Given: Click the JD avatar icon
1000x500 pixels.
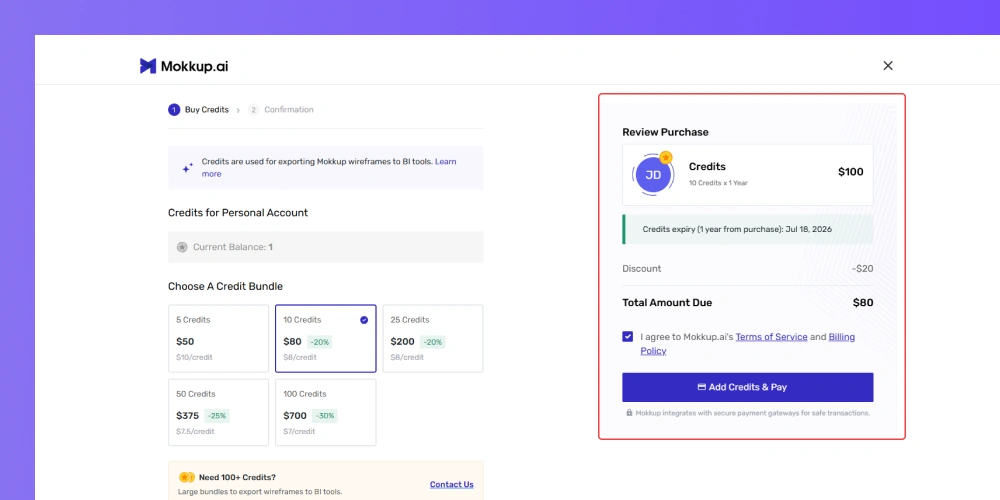Looking at the screenshot, I should 653,175.
